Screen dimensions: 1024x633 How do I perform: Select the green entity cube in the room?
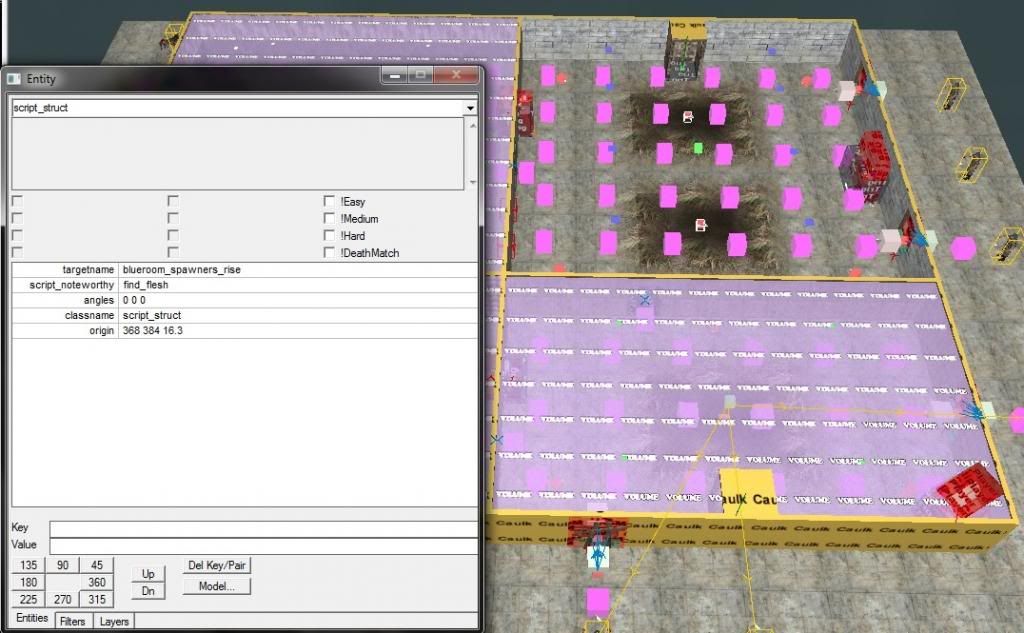pos(698,148)
